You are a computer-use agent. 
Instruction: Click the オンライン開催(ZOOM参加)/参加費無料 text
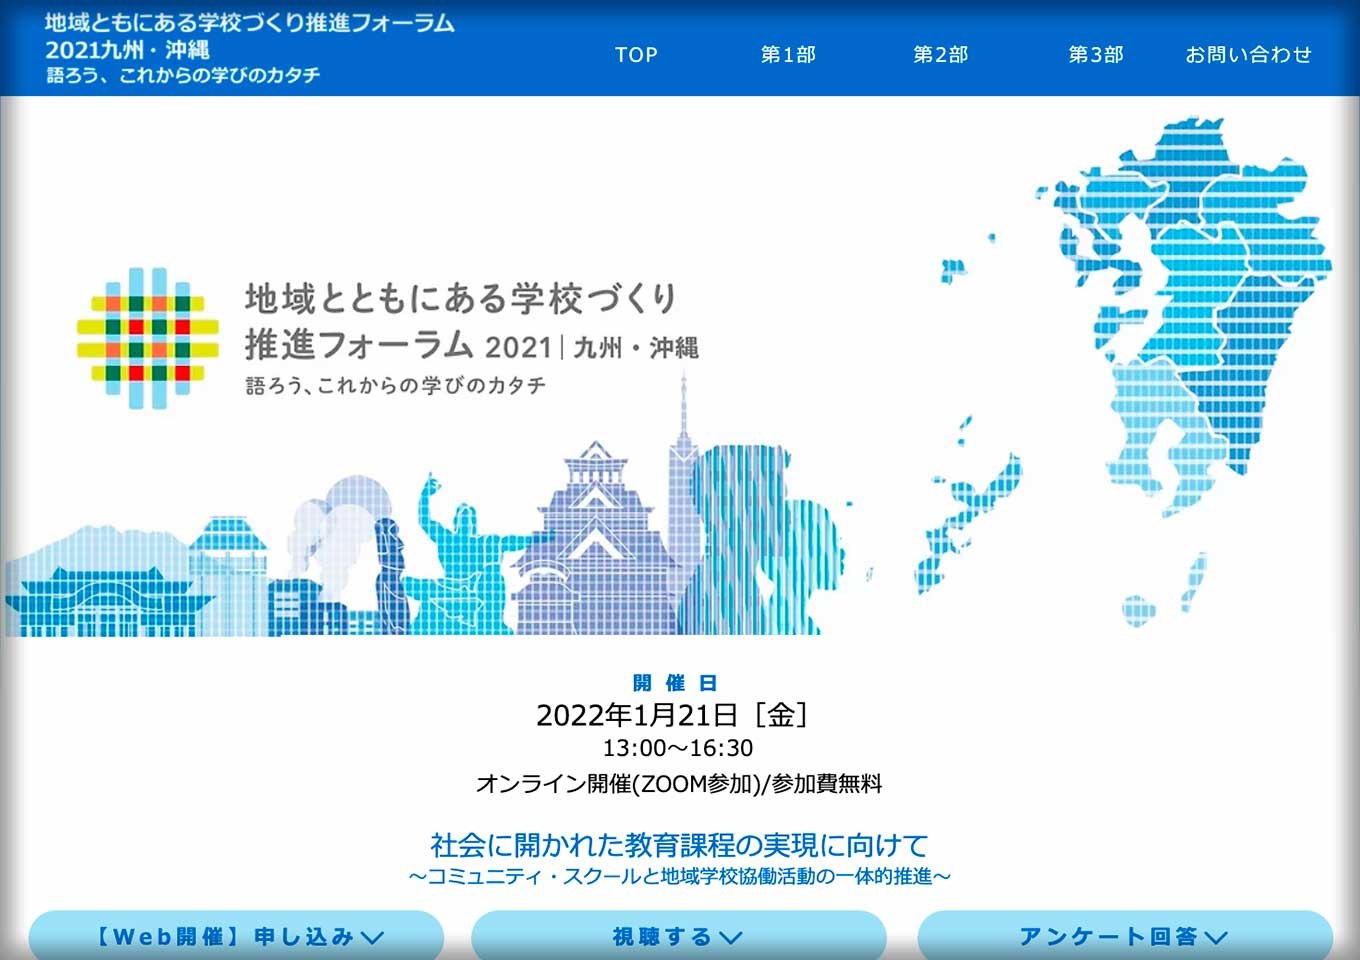(x=678, y=784)
